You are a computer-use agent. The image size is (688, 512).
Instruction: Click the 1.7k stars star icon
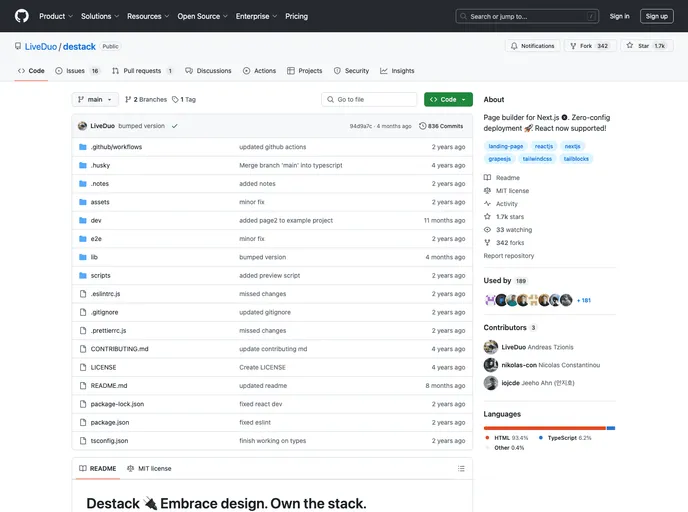pyautogui.click(x=487, y=217)
